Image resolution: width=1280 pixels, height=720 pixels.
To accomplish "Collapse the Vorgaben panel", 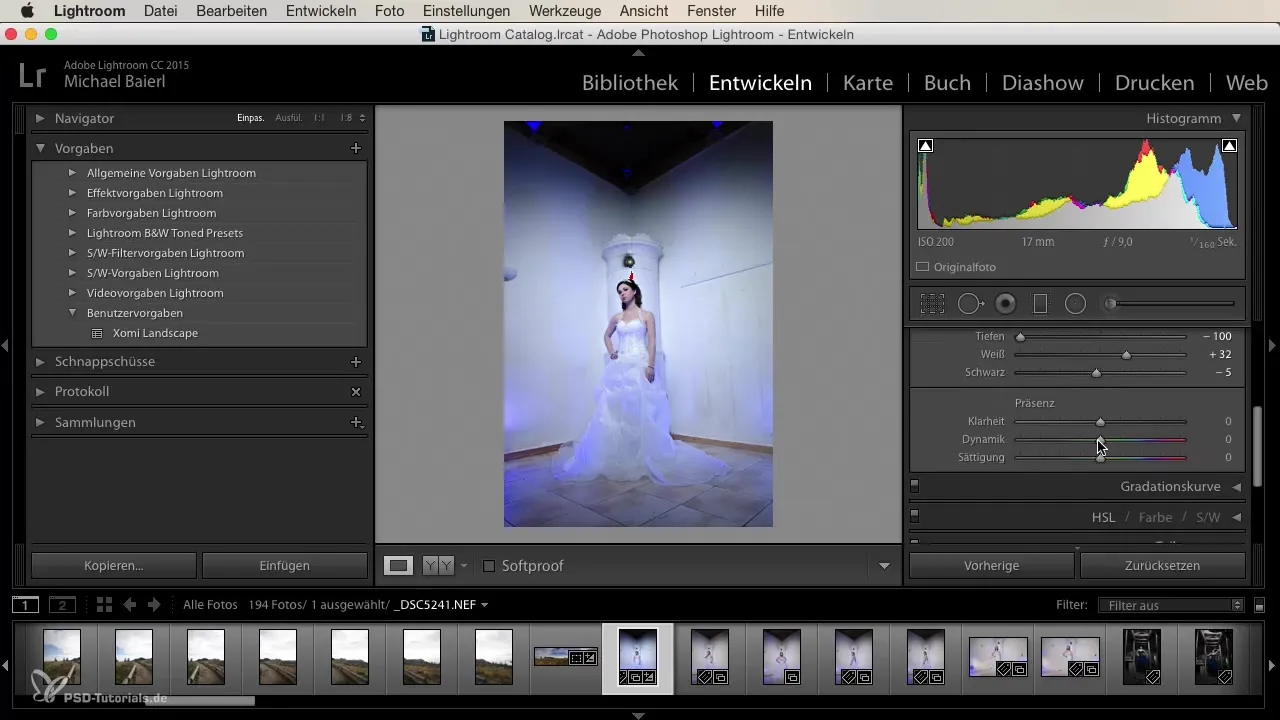I will [40, 148].
